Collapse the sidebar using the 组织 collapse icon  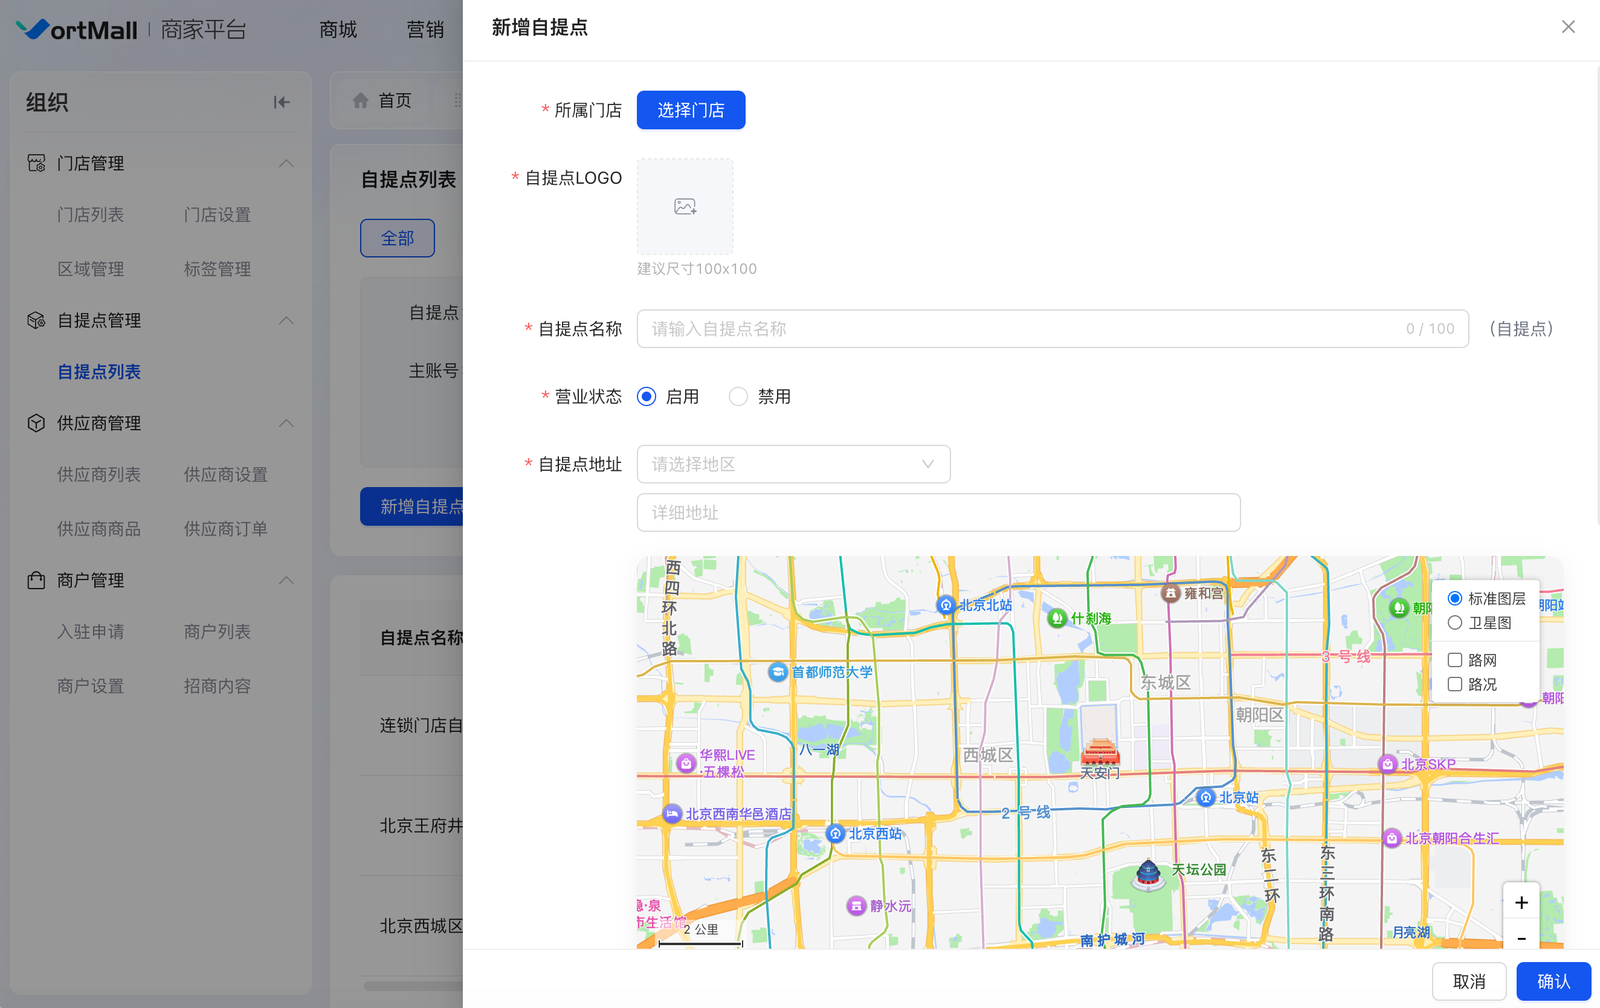(282, 102)
